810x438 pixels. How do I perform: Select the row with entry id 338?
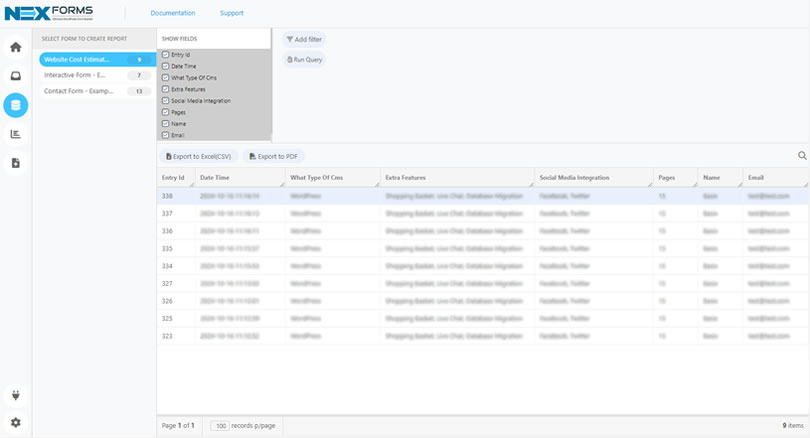pos(482,196)
